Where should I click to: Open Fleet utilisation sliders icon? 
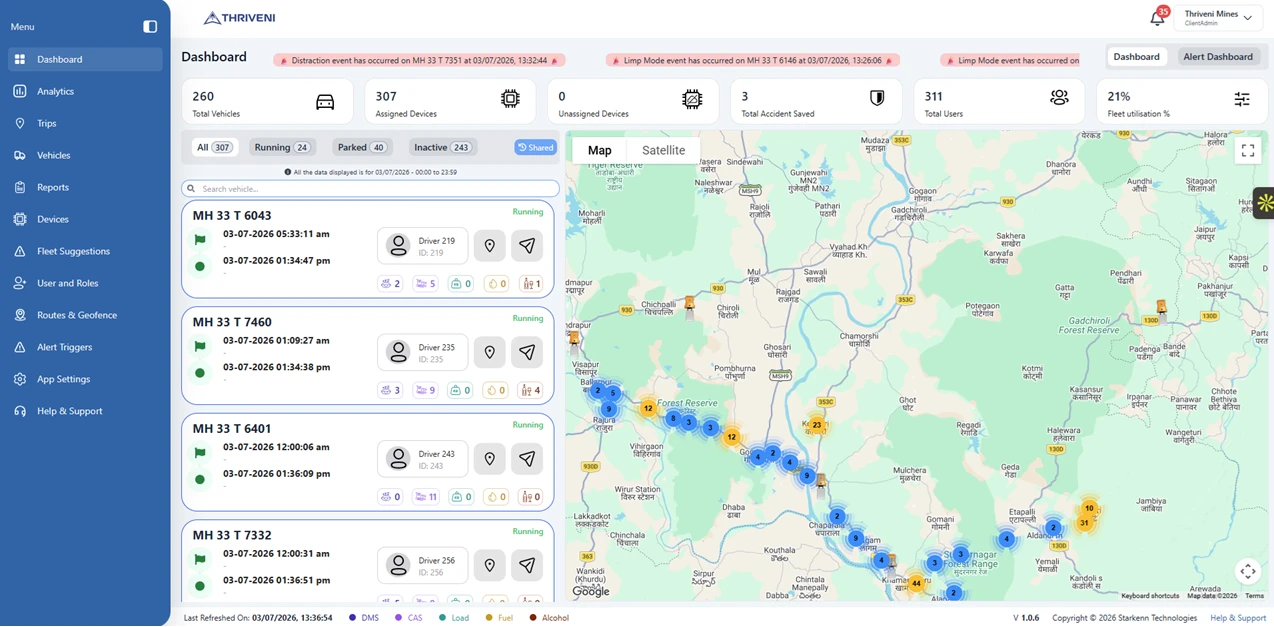pyautogui.click(x=1242, y=99)
